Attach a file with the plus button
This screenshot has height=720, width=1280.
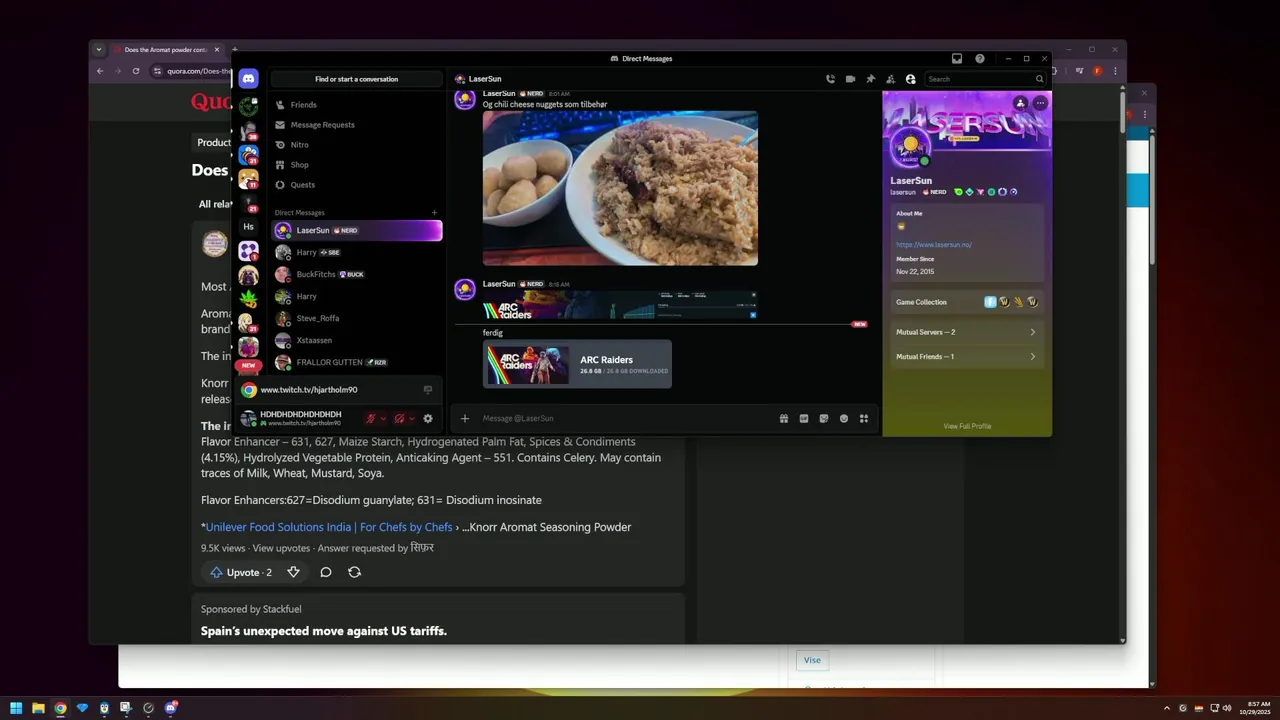click(x=465, y=418)
